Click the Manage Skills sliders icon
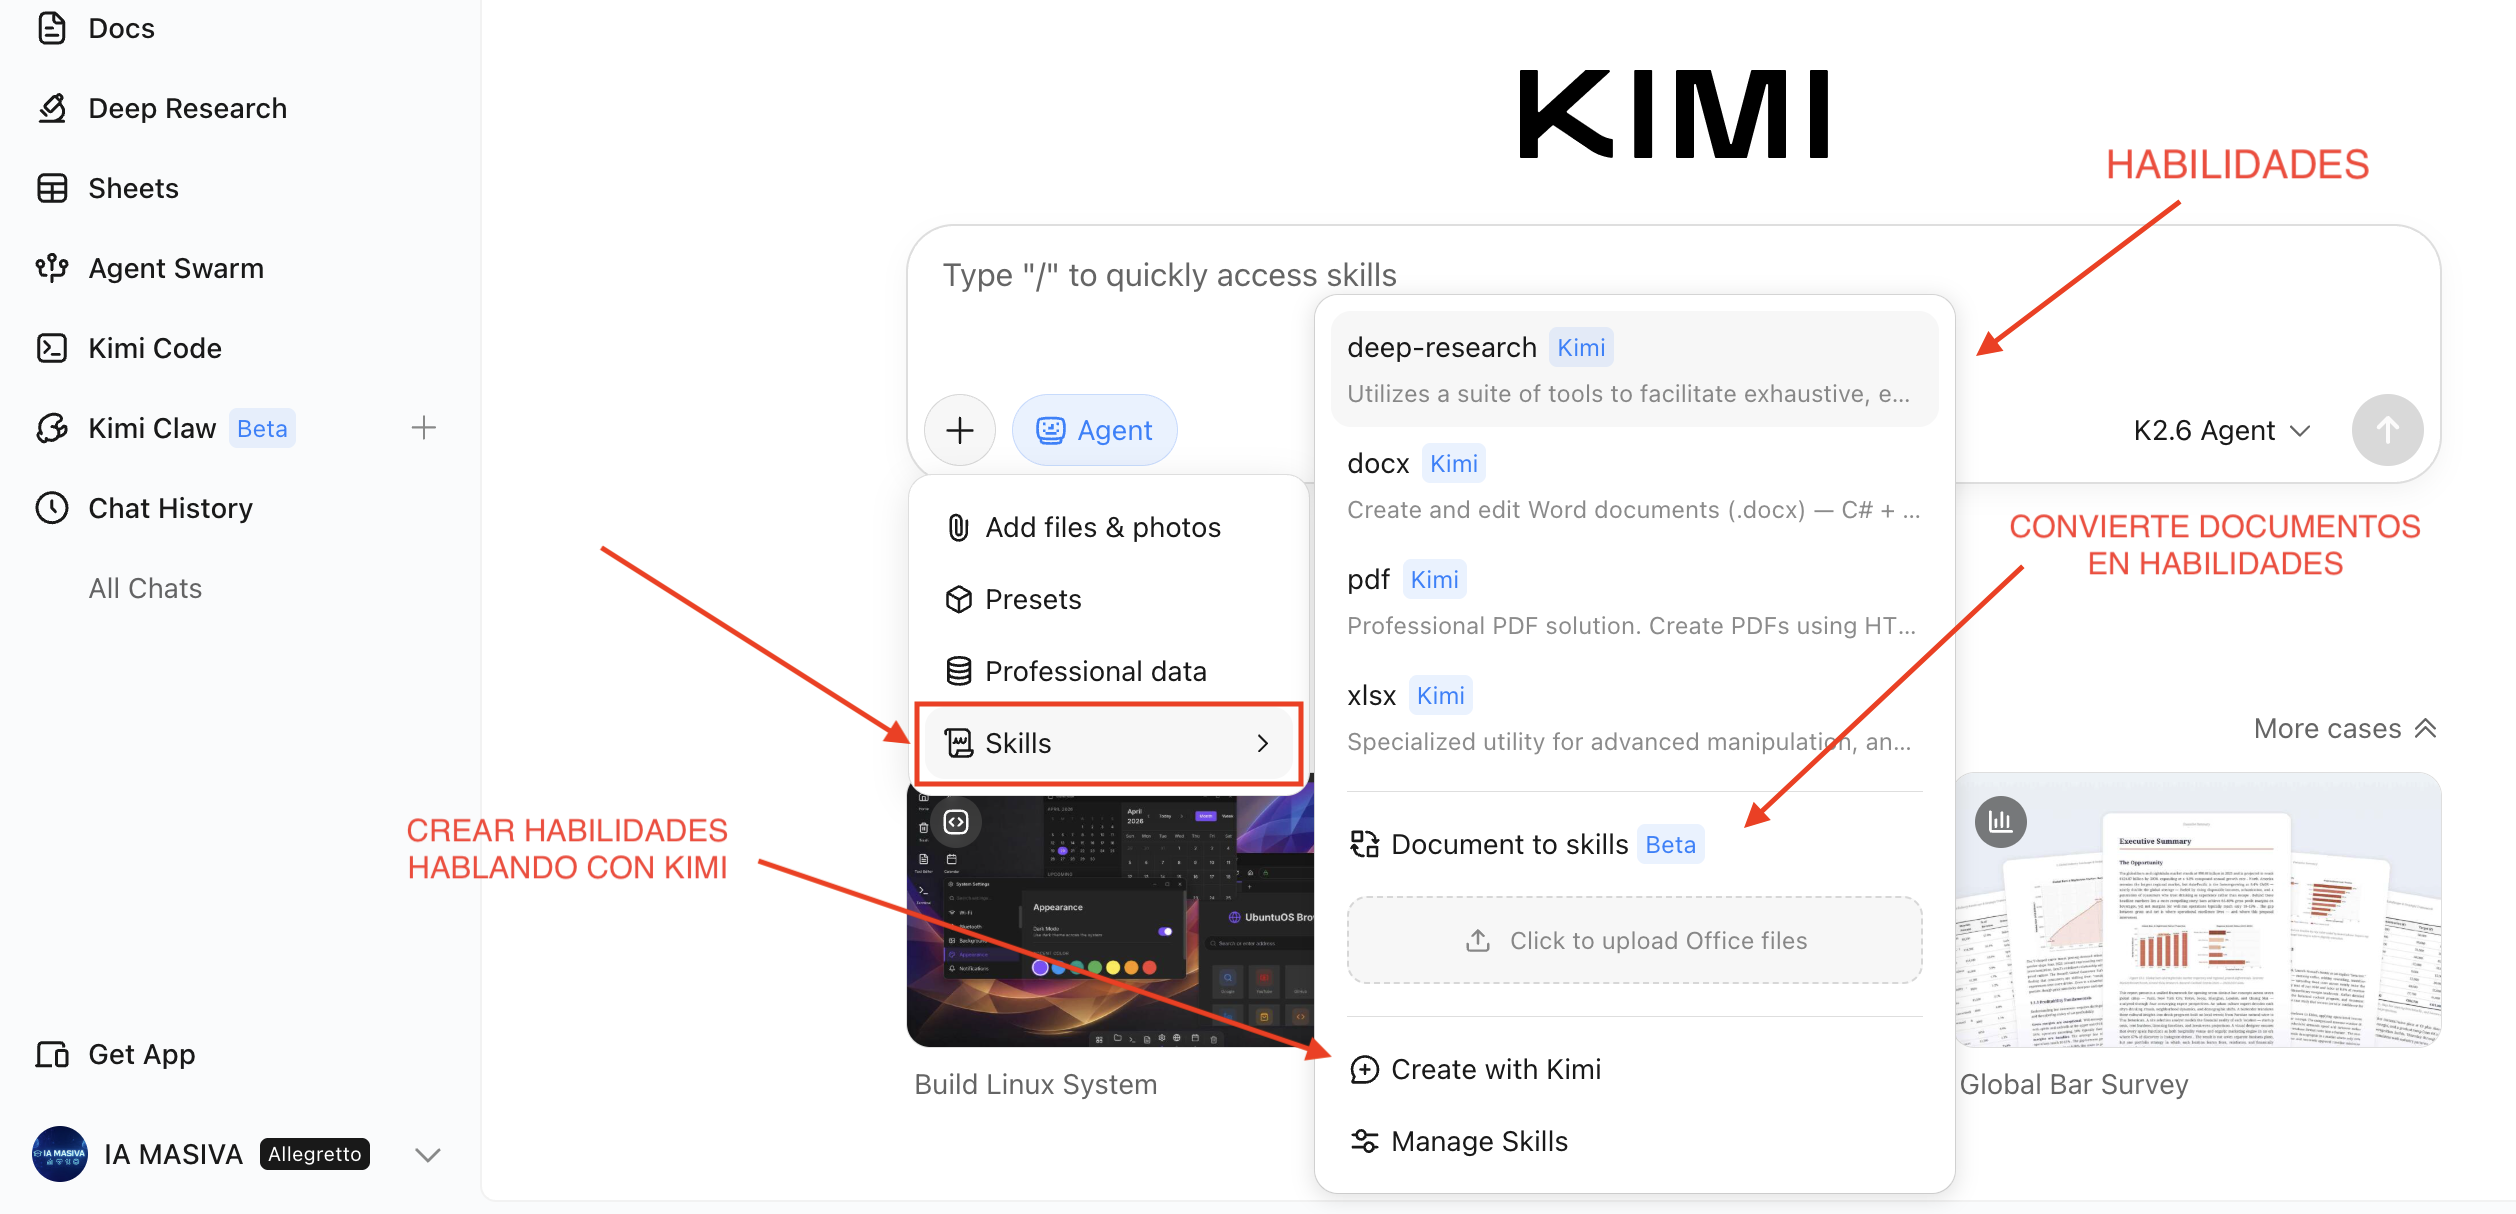 coord(1364,1141)
